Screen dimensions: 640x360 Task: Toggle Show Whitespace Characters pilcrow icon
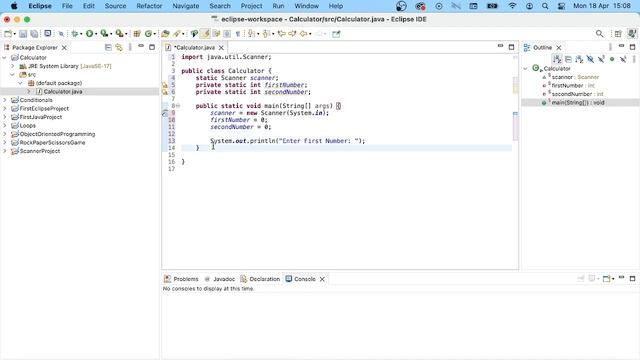point(238,34)
